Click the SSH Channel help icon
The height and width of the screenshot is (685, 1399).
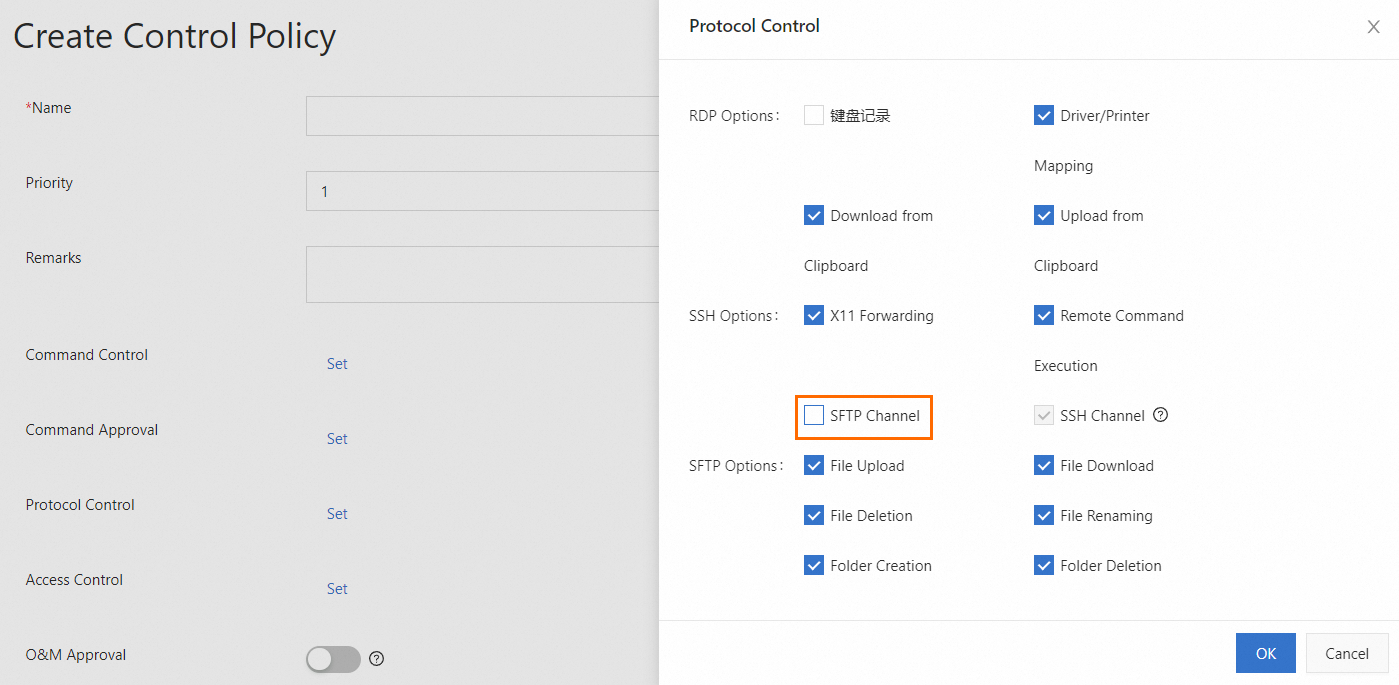point(1160,415)
